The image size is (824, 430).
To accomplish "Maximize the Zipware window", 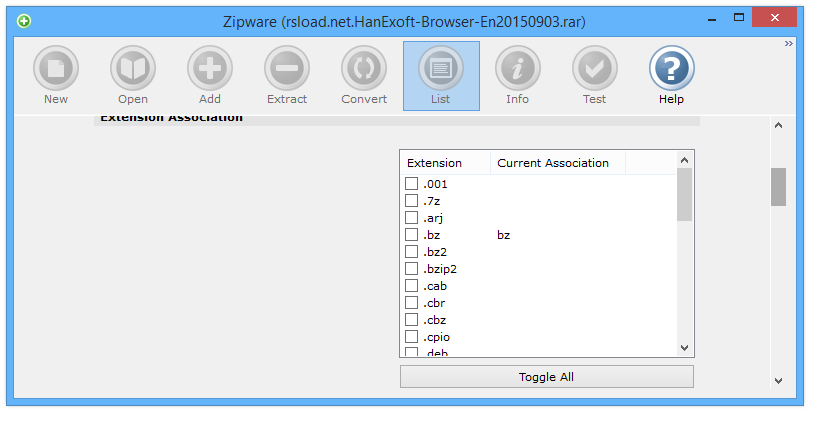I will pos(739,17).
